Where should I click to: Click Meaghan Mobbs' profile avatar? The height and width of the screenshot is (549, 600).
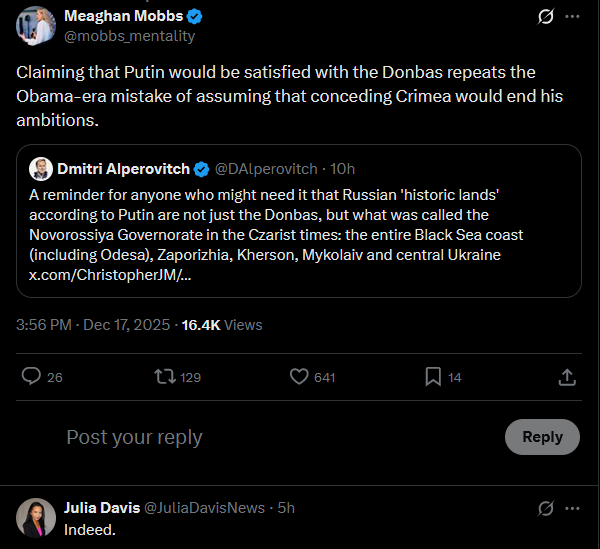tap(36, 24)
